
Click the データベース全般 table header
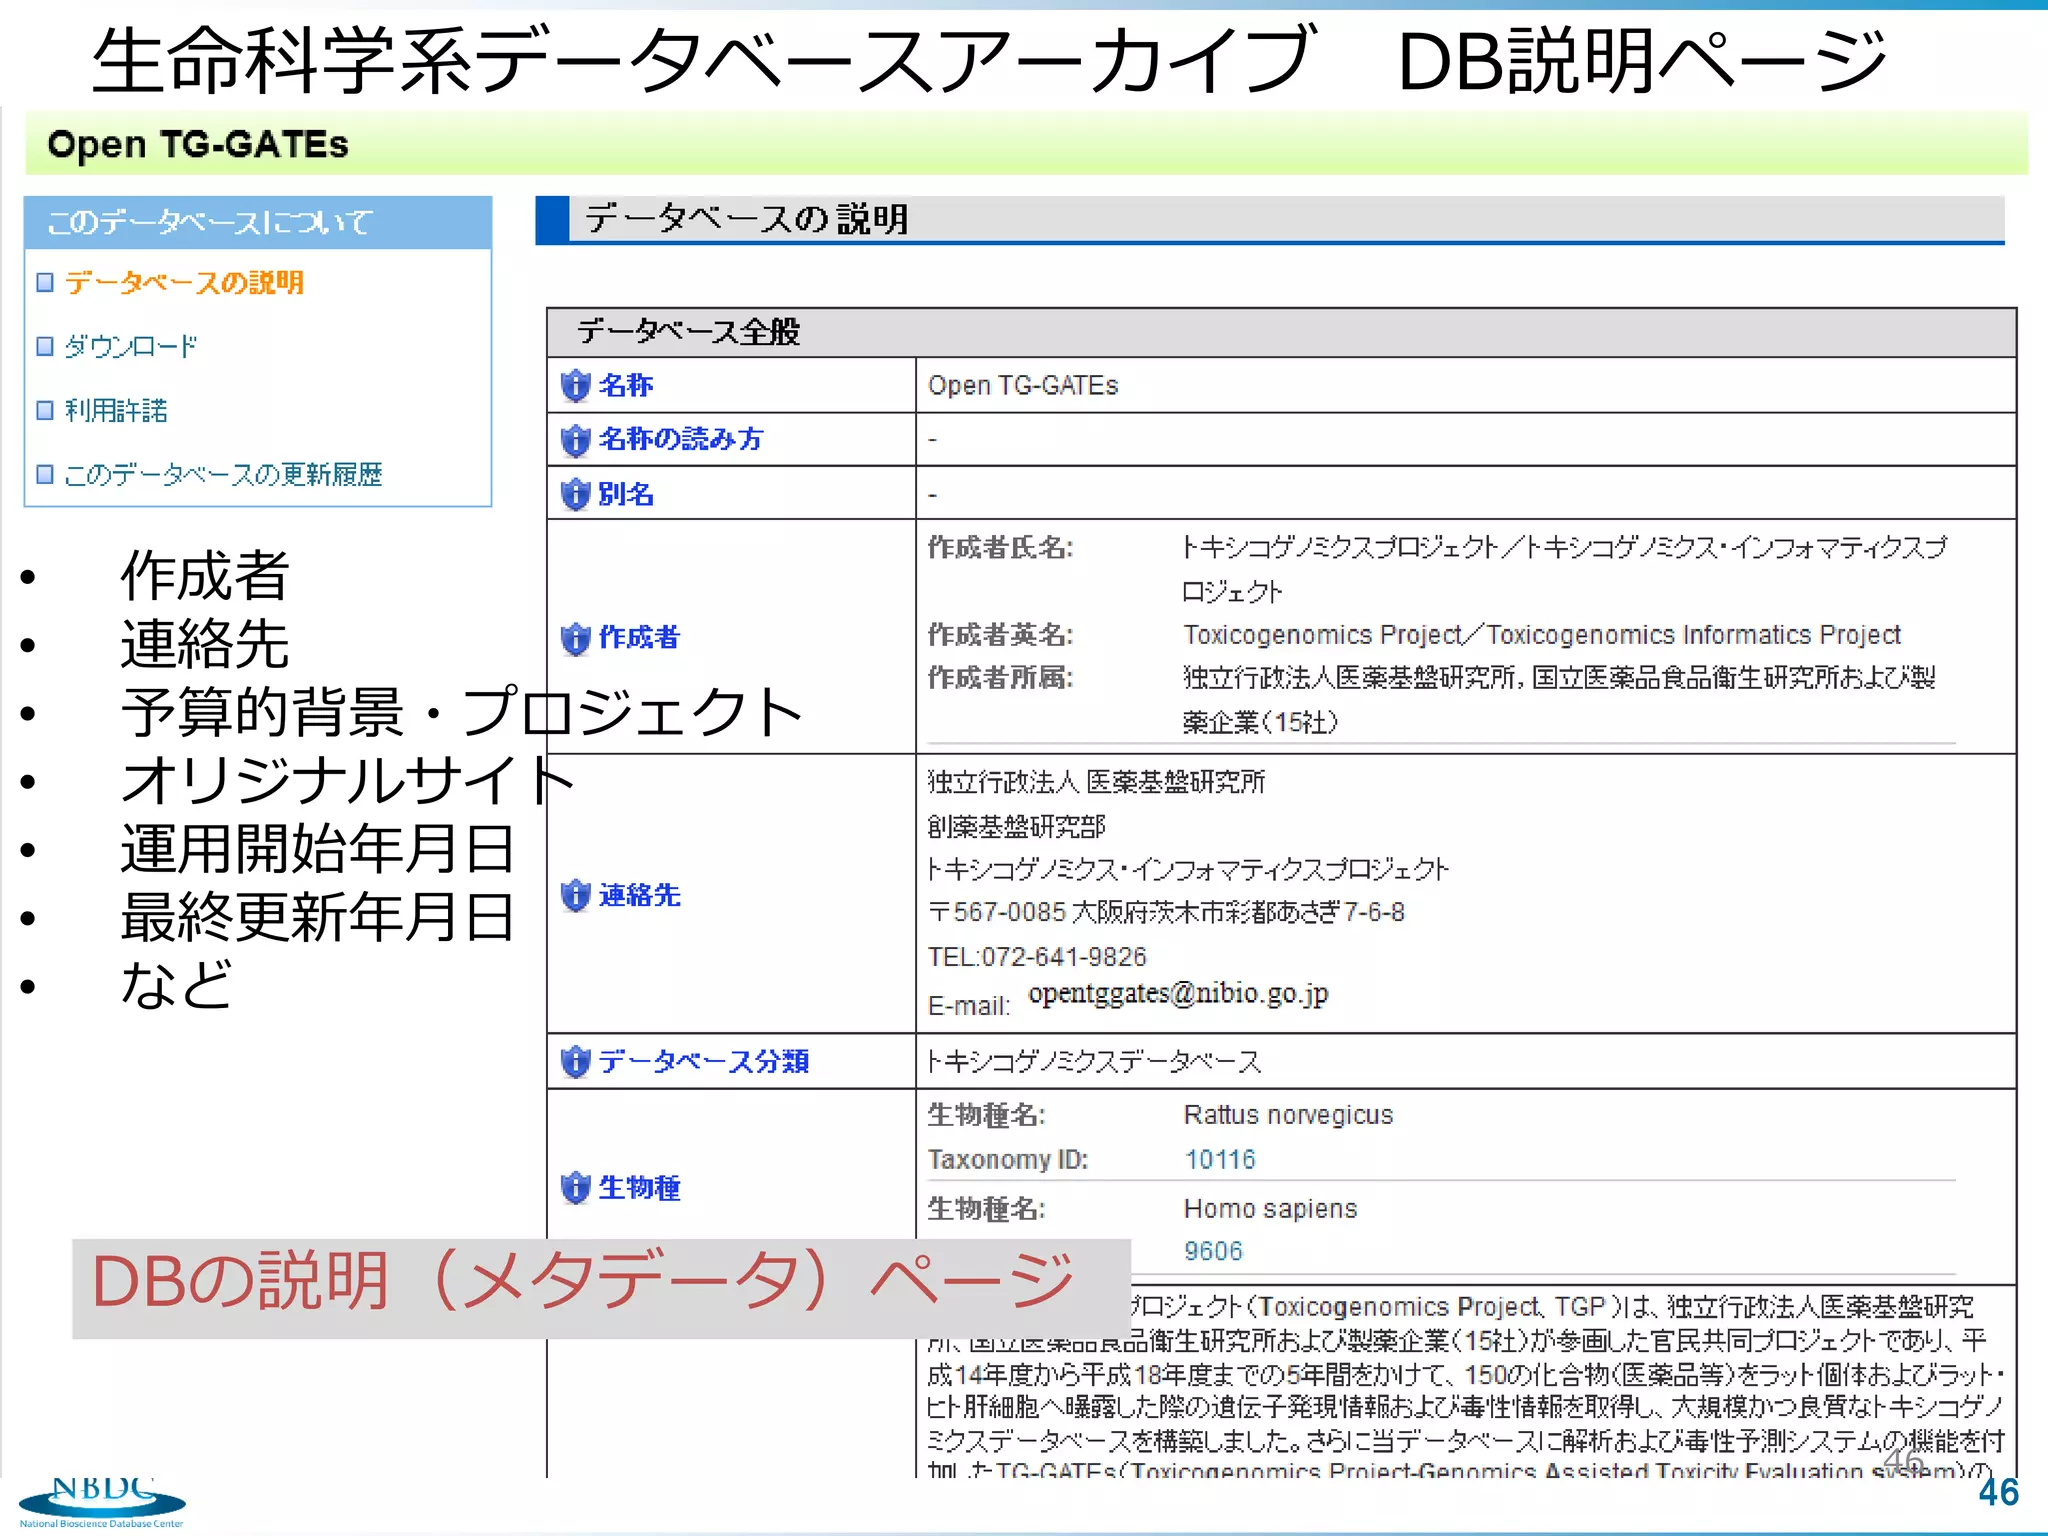pos(1281,333)
